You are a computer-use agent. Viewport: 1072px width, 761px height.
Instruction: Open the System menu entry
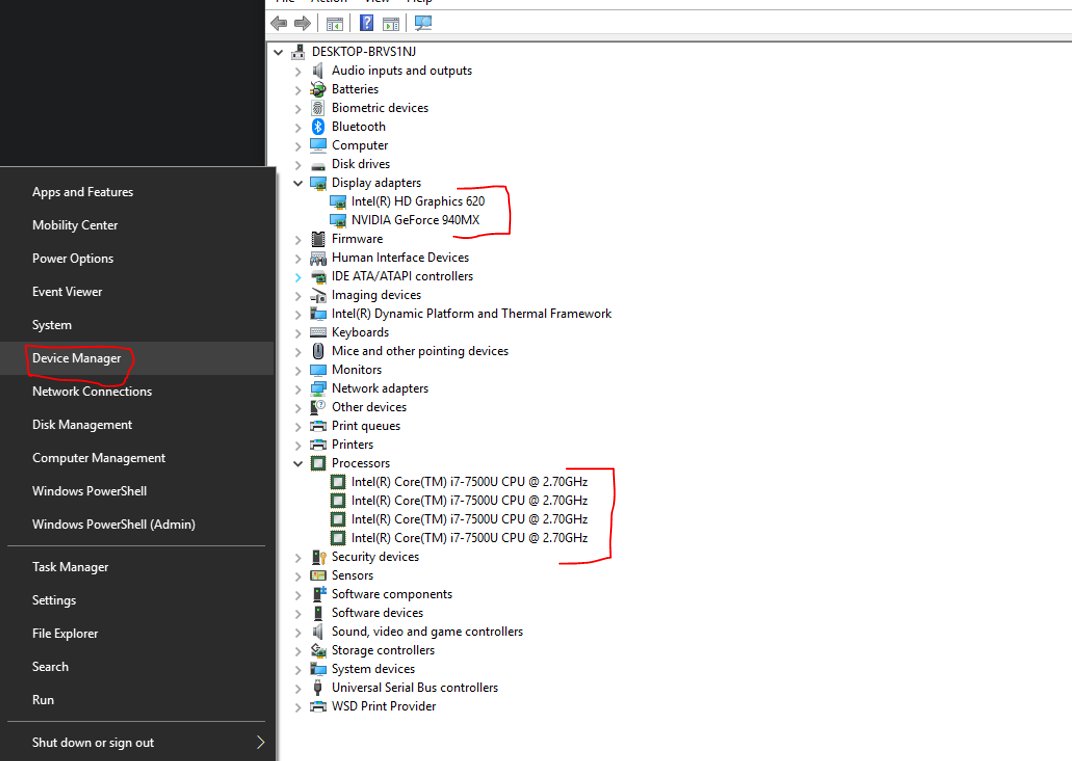point(137,325)
